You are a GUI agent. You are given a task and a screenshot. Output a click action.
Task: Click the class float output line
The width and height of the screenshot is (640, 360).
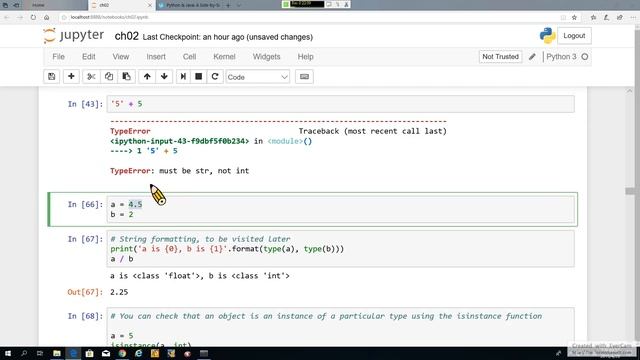pyautogui.click(x=200, y=276)
